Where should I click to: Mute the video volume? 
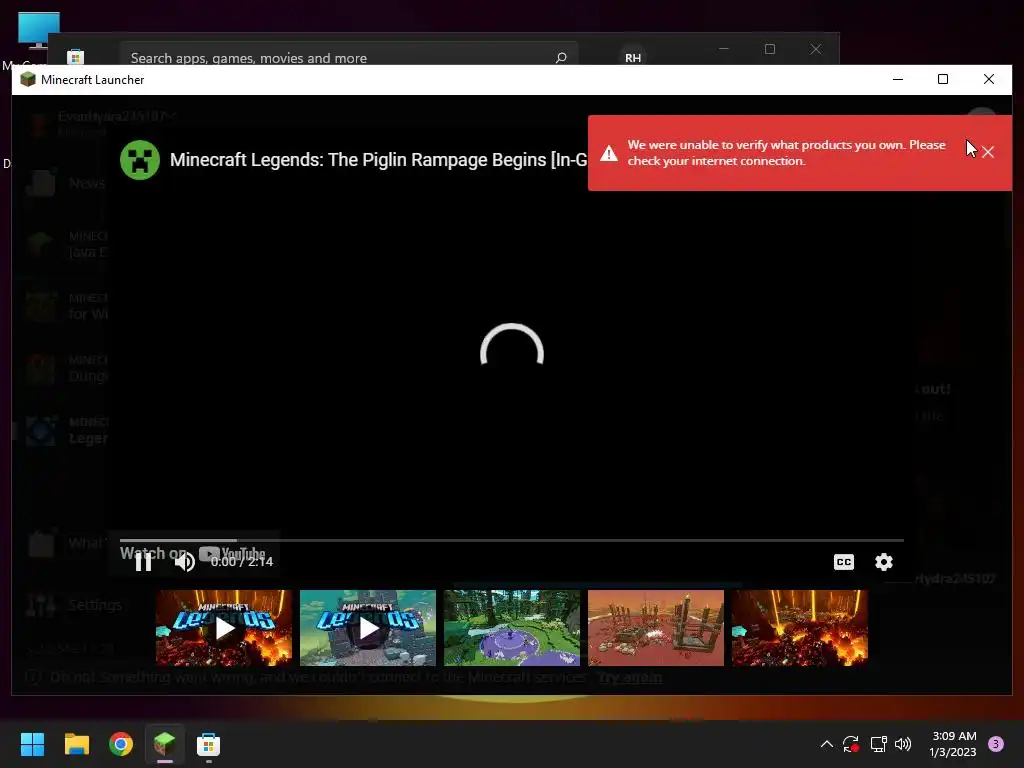[185, 562]
